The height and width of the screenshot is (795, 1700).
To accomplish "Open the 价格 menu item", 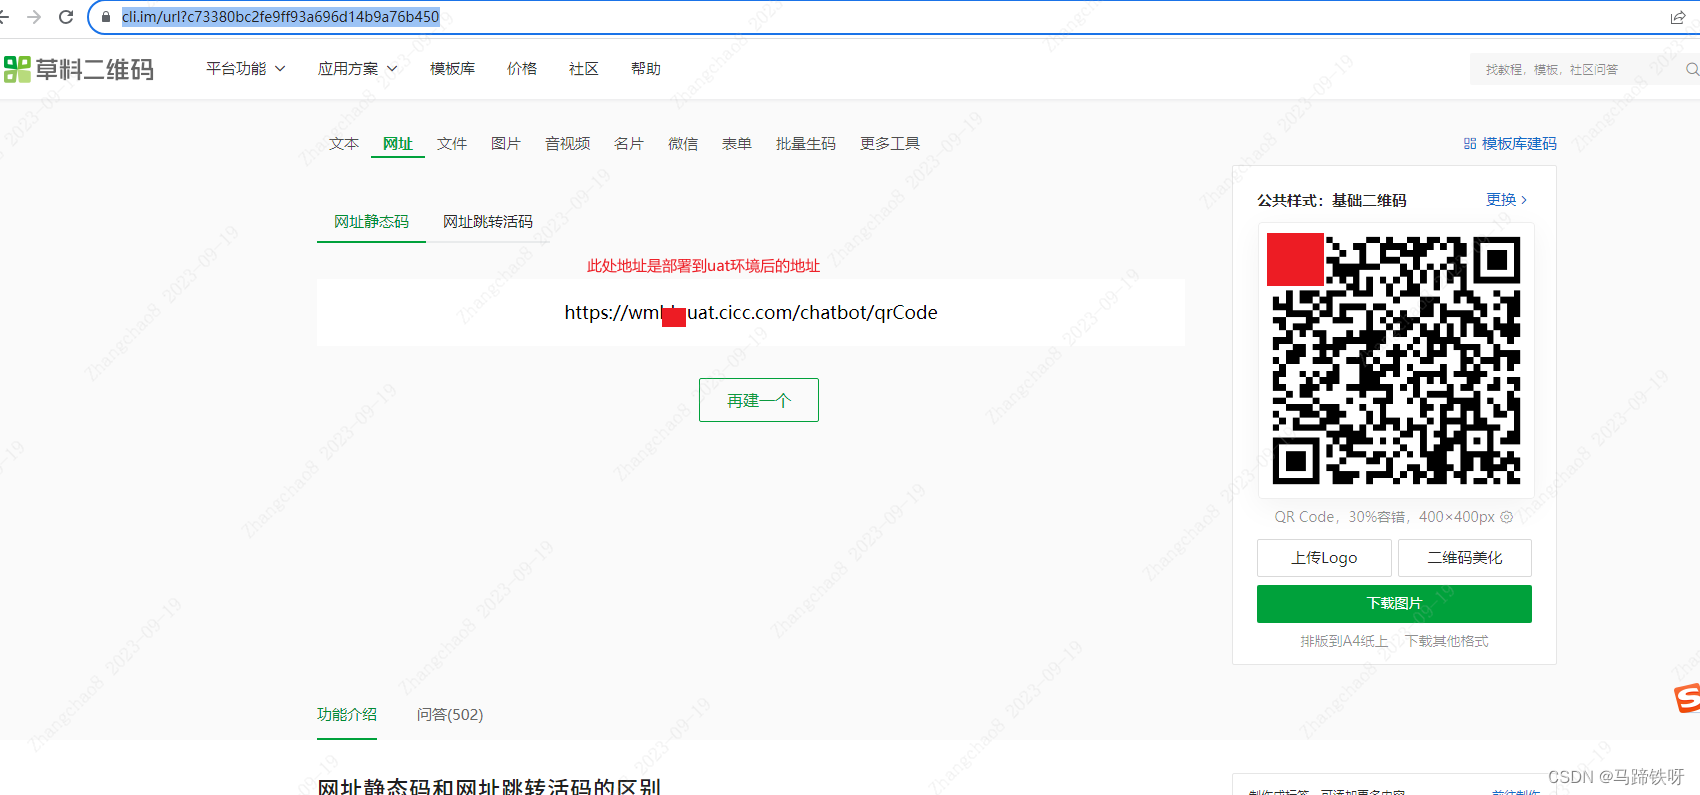I will (x=522, y=69).
